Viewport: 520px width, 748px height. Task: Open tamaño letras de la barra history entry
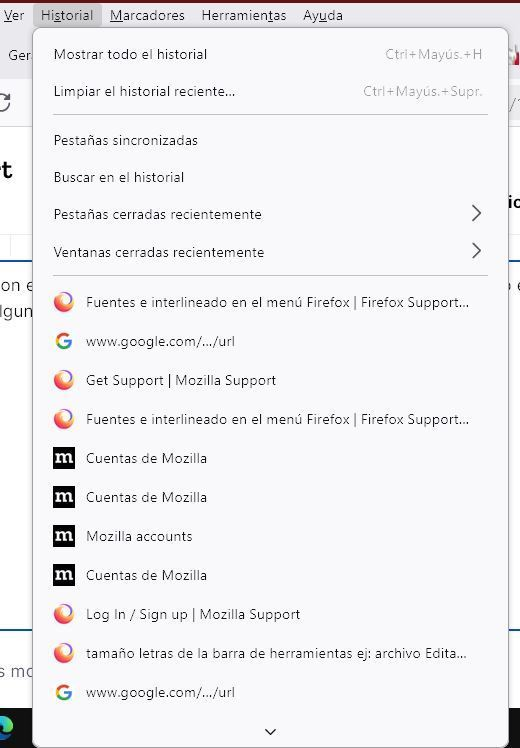[x=270, y=653]
